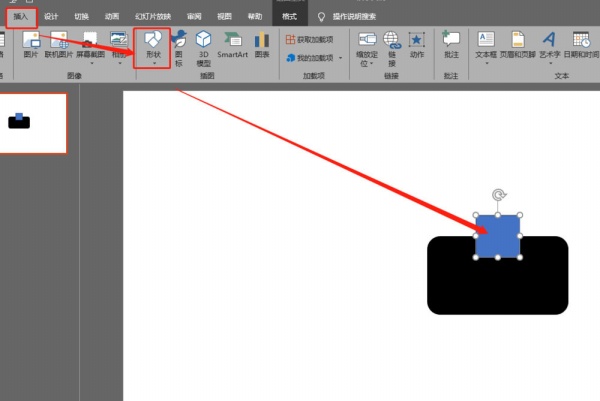Expand the 文本框 text box dropdown
The width and height of the screenshot is (600, 401).
coord(486,62)
